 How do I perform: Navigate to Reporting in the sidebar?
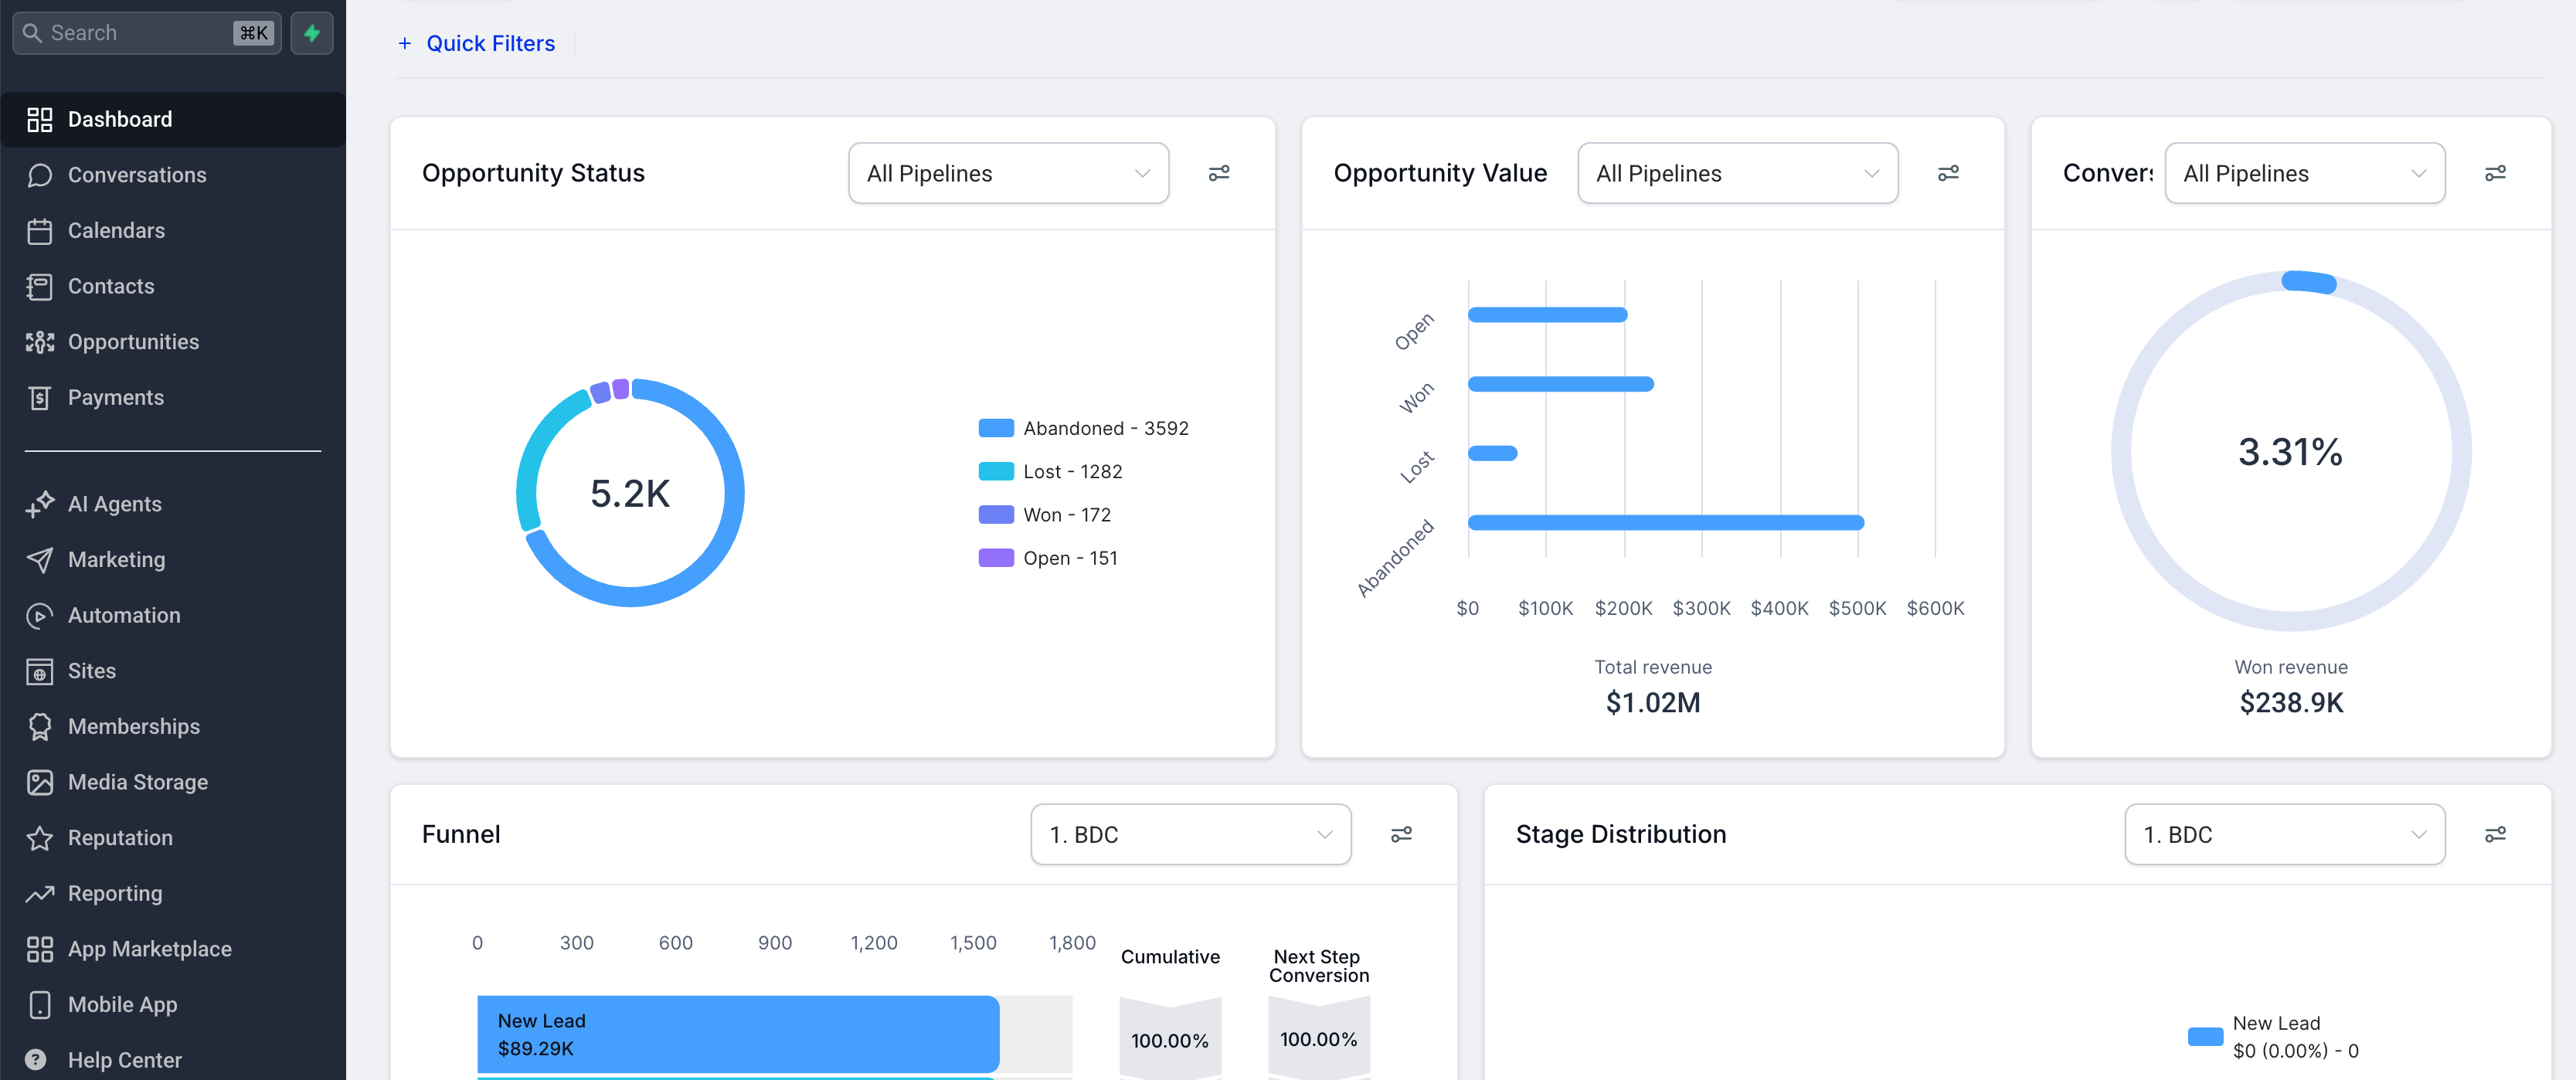pyautogui.click(x=114, y=893)
